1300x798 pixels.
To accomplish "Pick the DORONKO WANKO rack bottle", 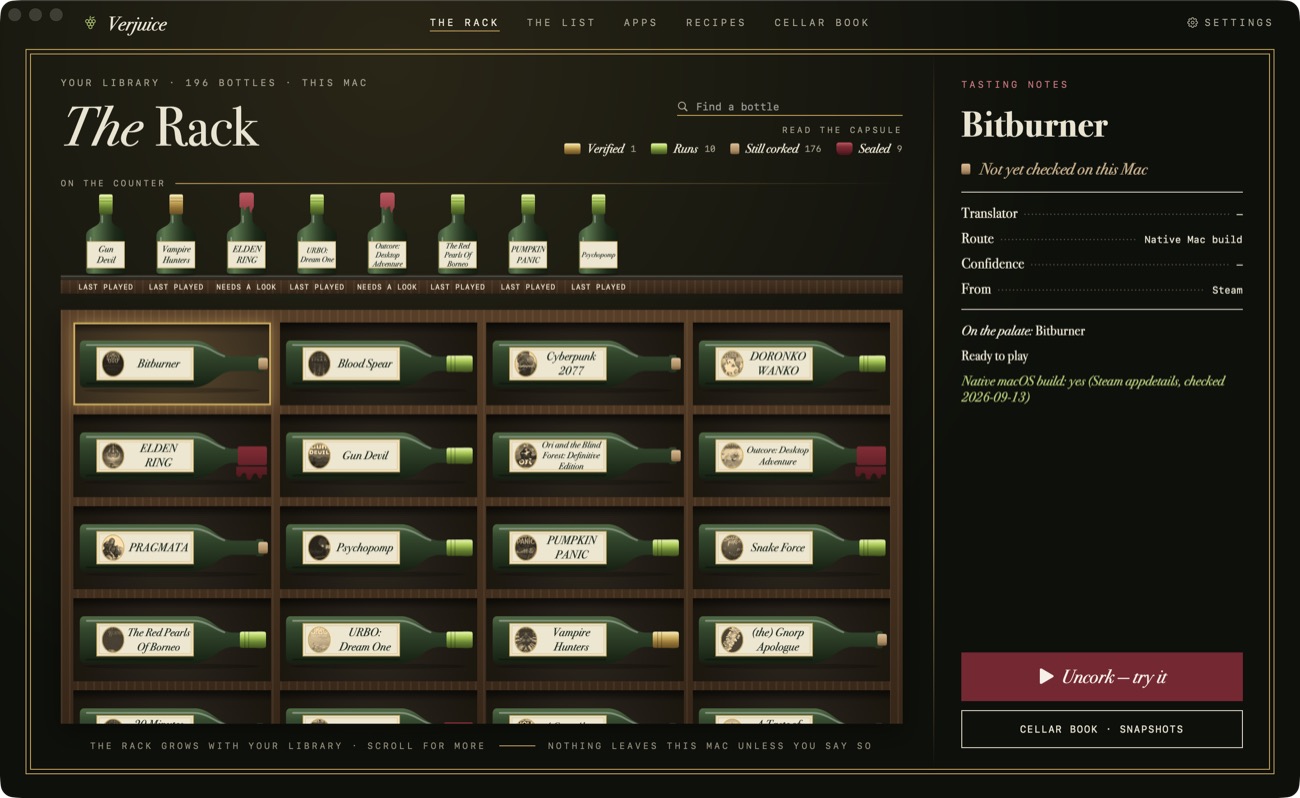I will click(792, 364).
